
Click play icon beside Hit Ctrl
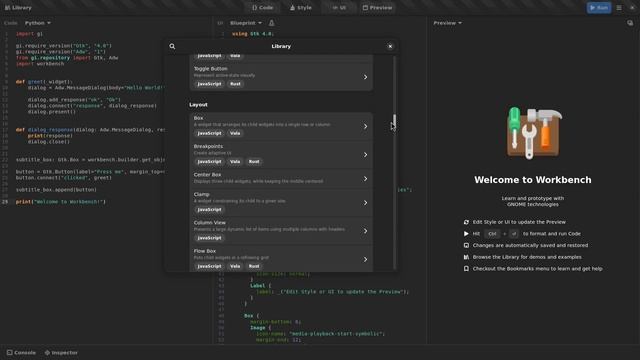point(466,234)
